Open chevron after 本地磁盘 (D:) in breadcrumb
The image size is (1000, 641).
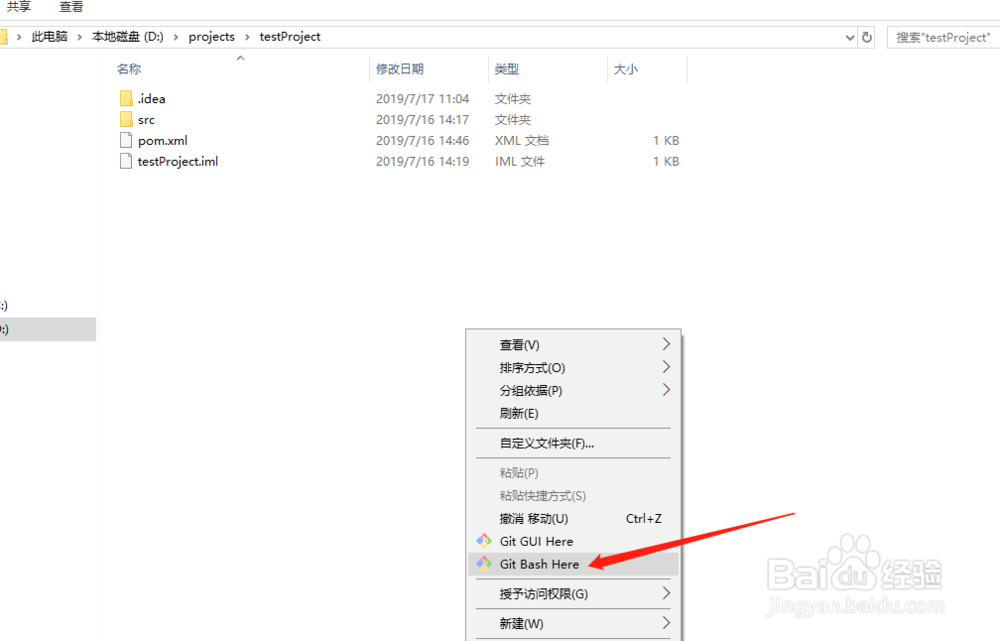point(176,37)
